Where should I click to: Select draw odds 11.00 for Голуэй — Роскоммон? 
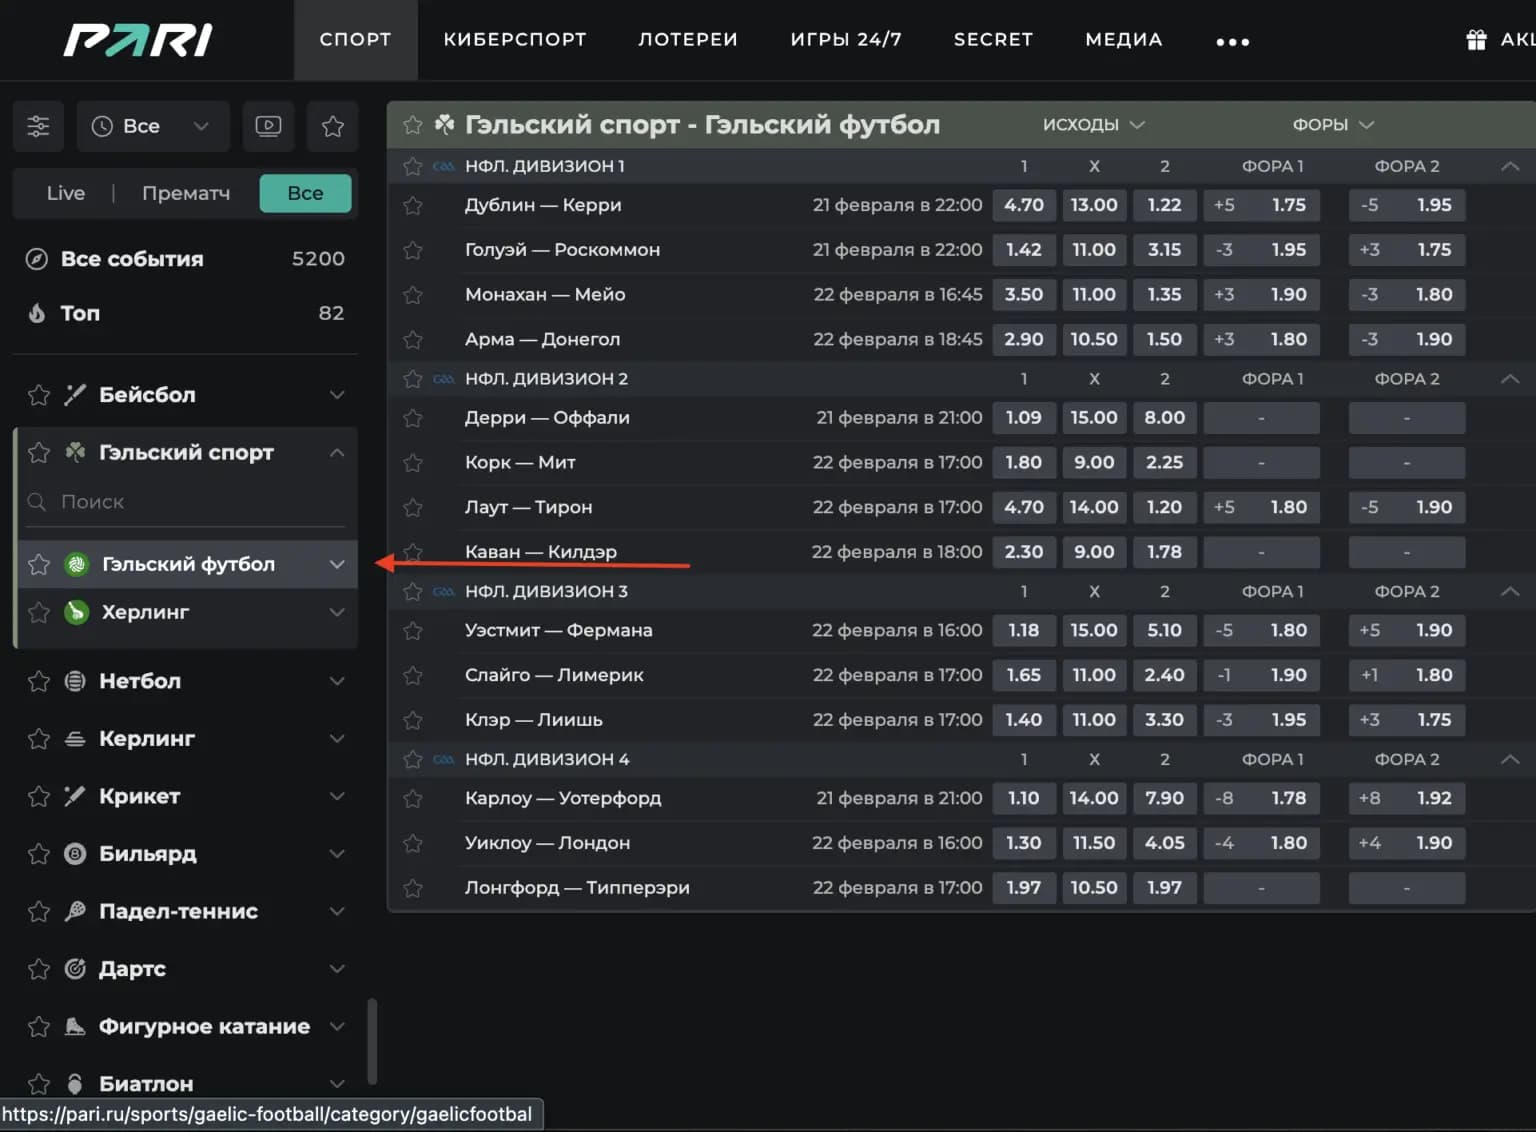coord(1094,250)
